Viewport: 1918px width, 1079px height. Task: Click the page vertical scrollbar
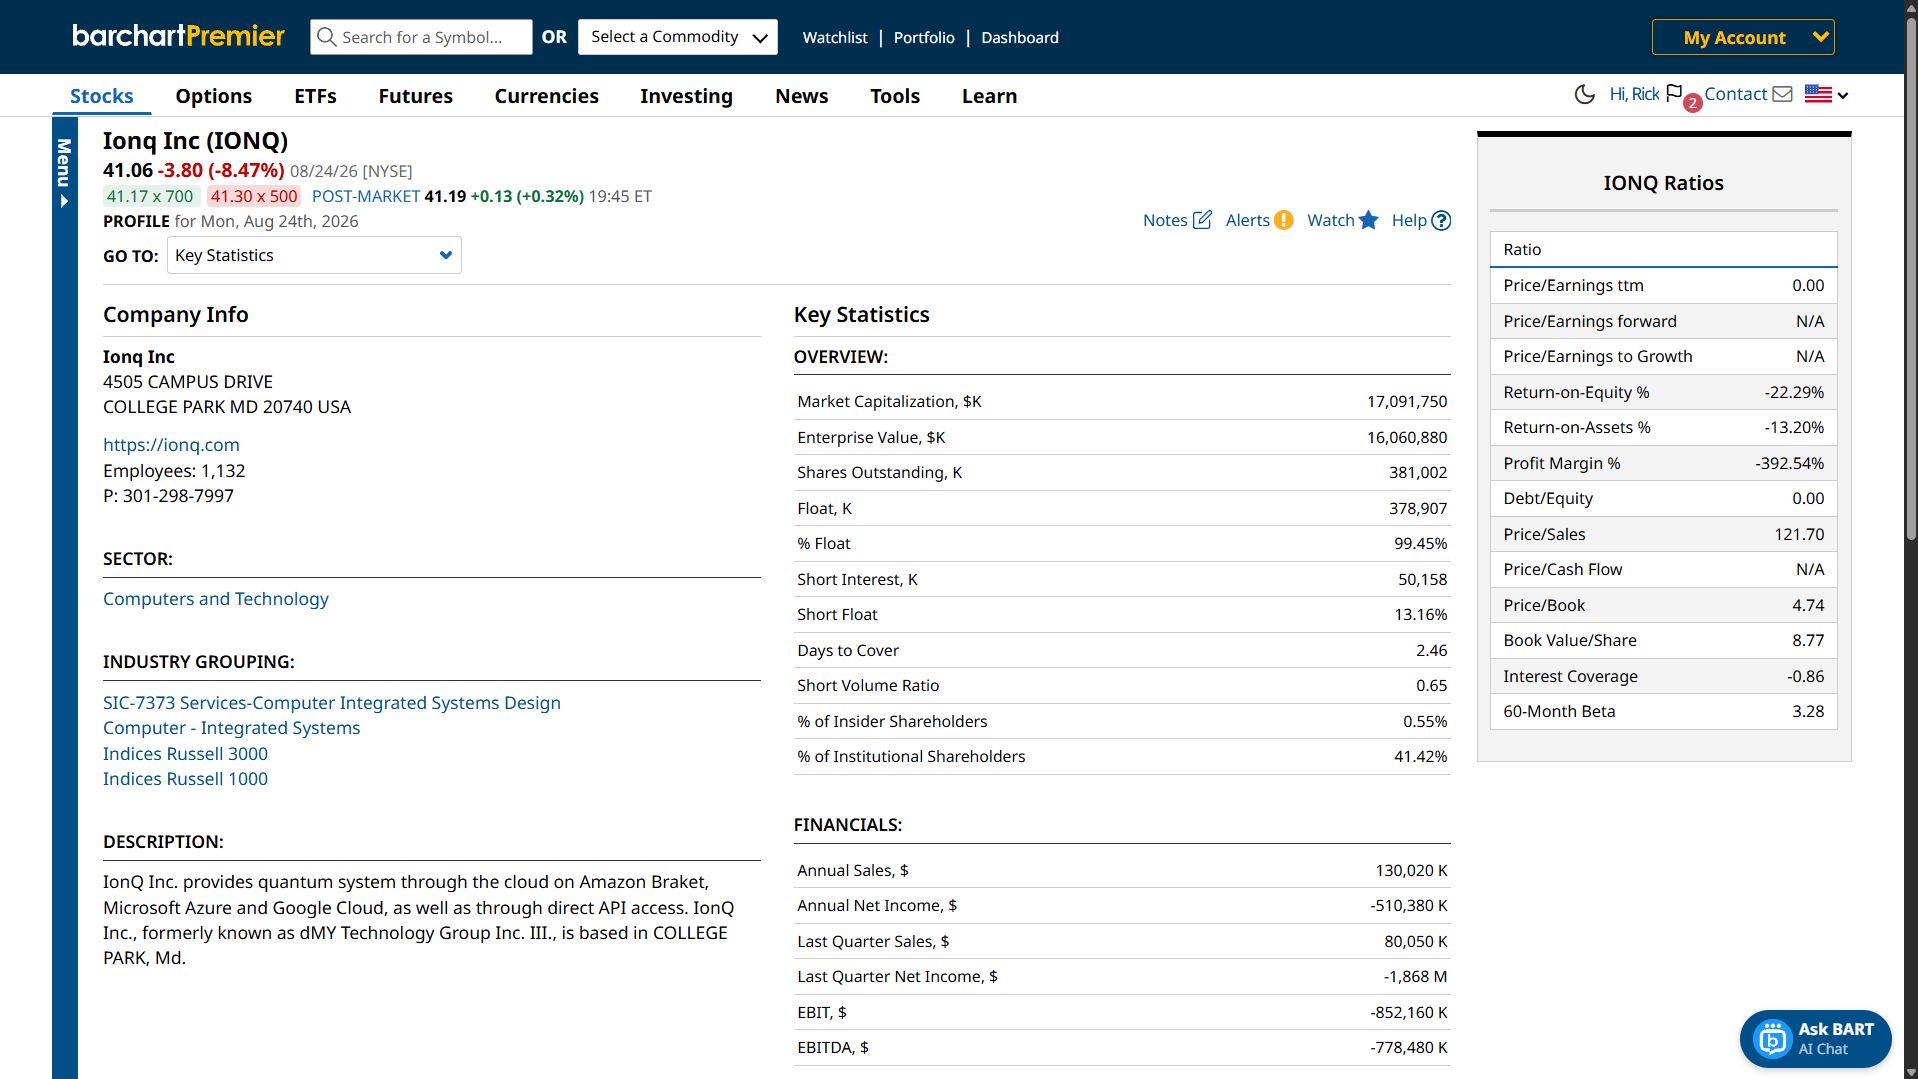tap(1910, 280)
